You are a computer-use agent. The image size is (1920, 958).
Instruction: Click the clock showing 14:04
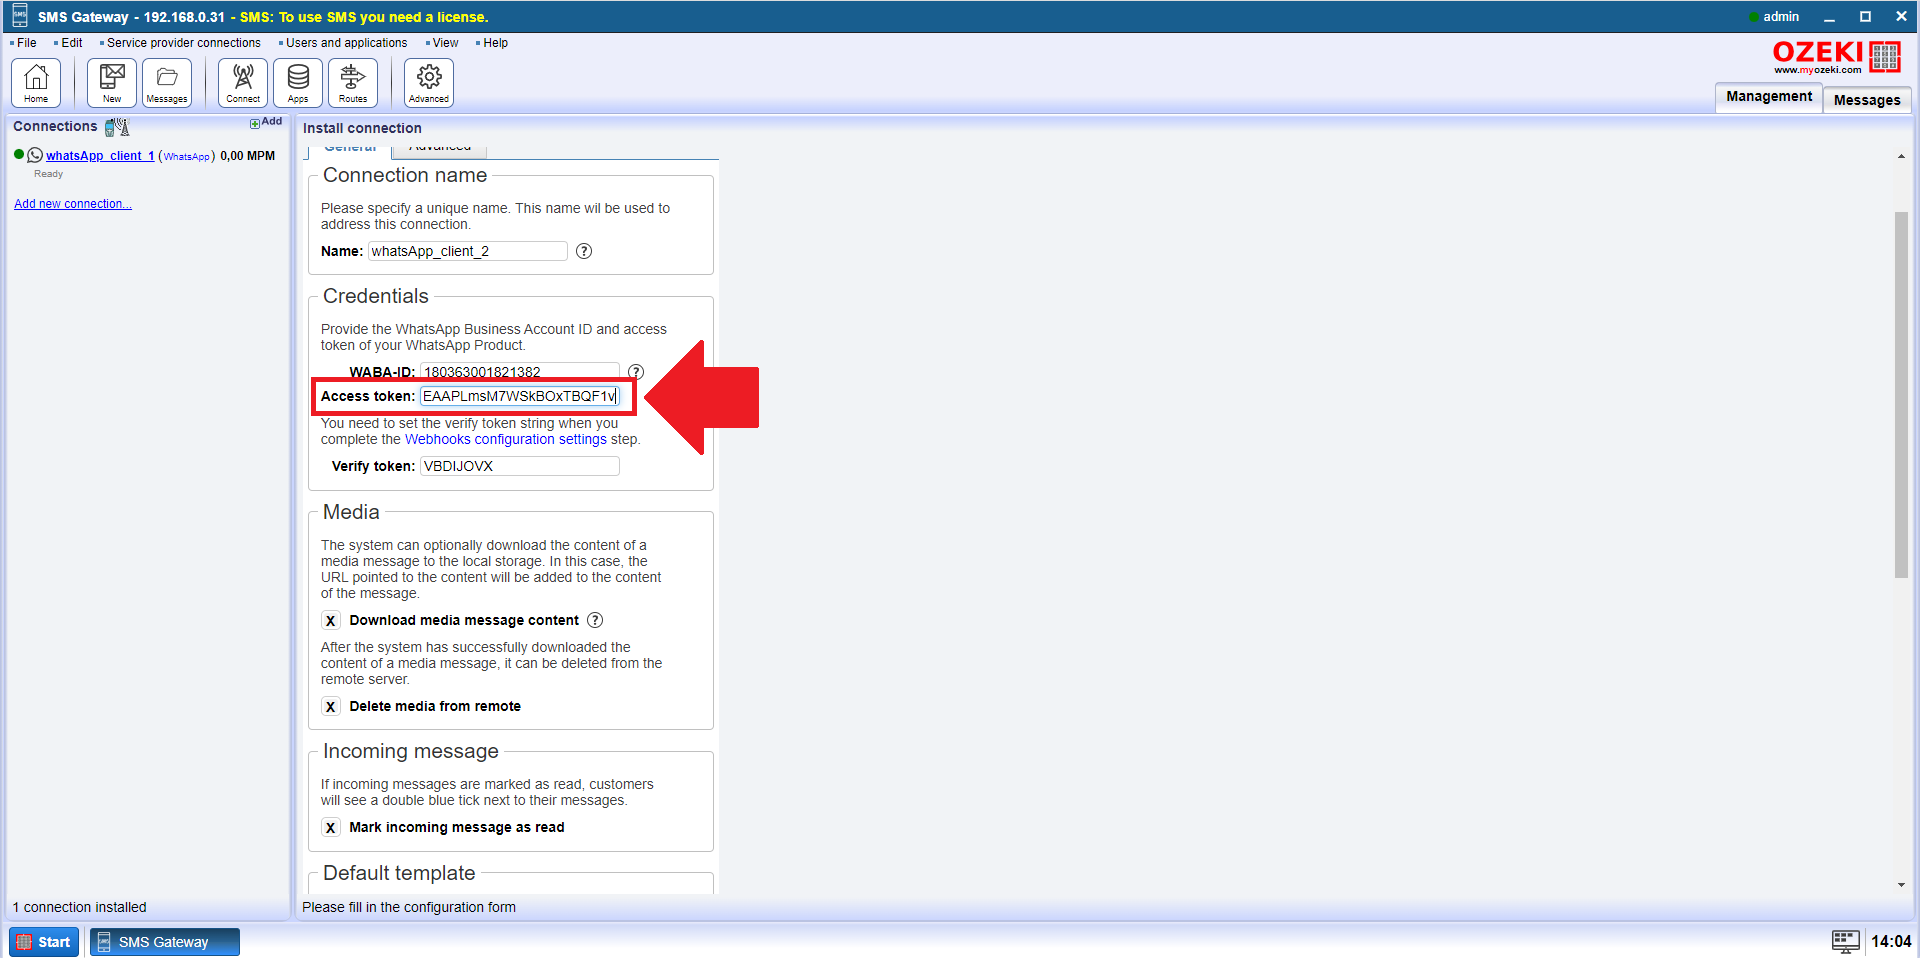click(1891, 941)
